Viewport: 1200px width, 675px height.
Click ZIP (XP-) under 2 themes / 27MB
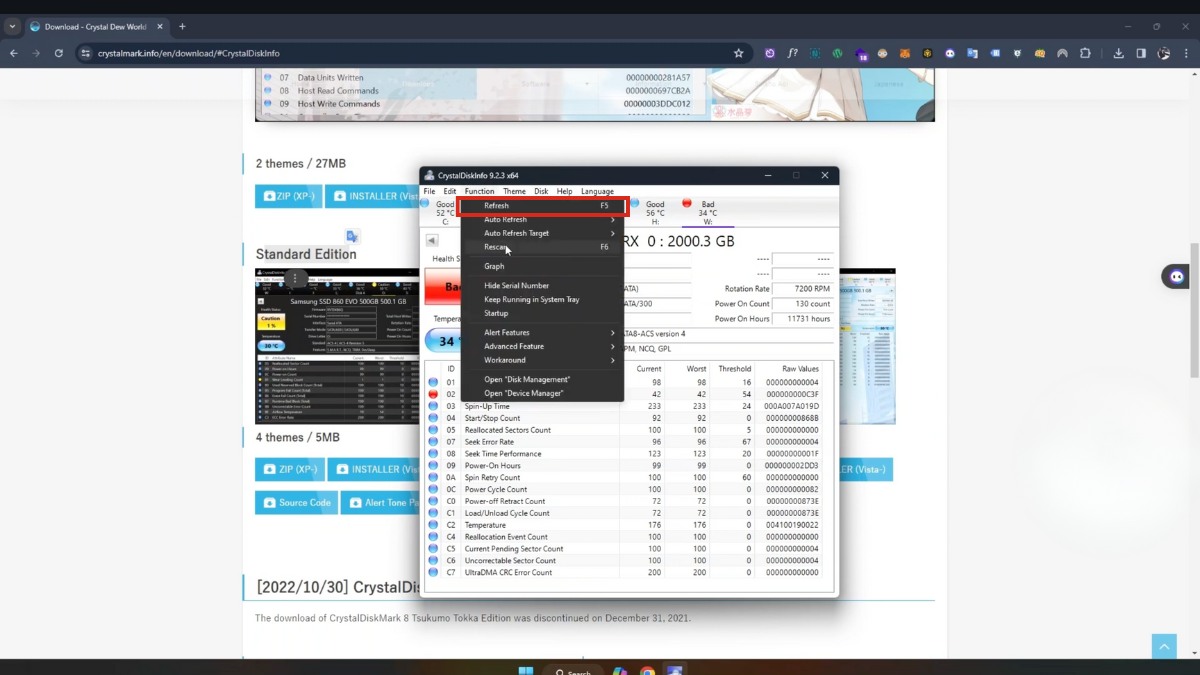(289, 196)
